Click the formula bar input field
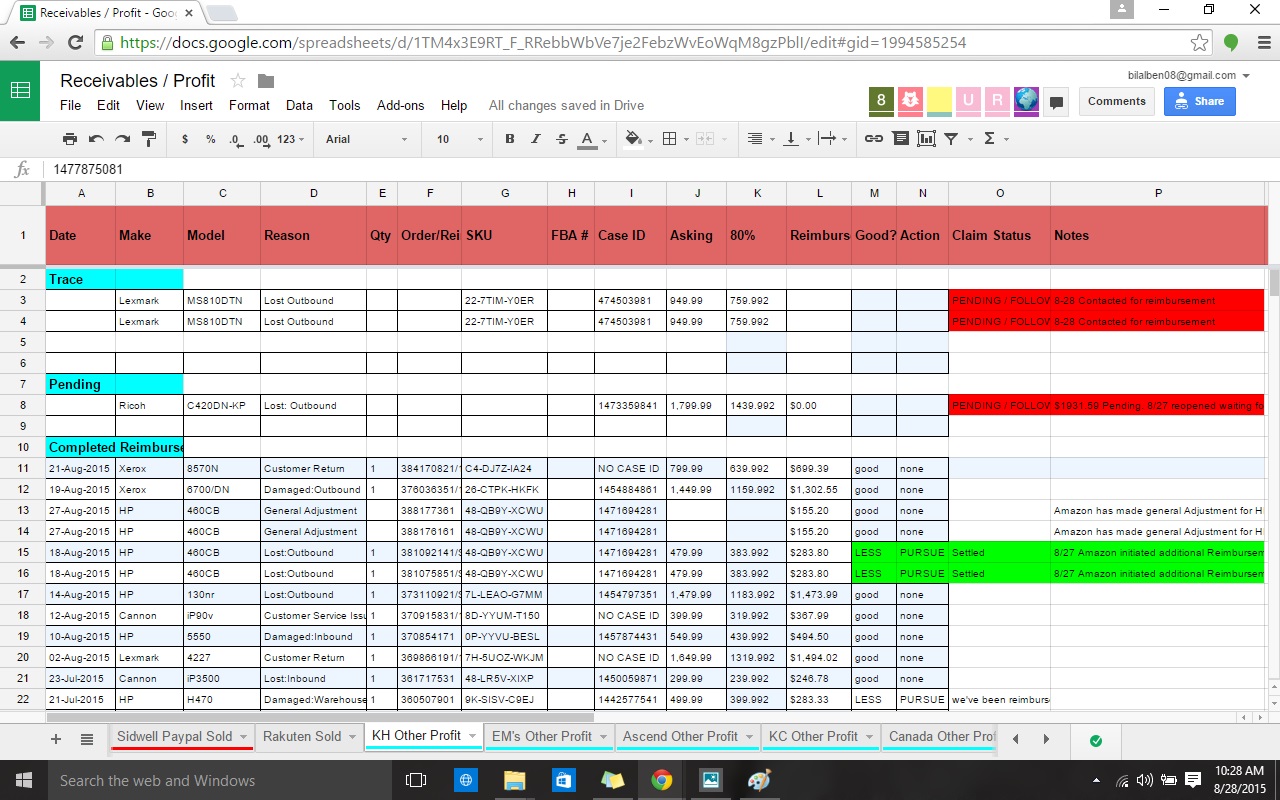This screenshot has width=1280, height=800. point(600,170)
